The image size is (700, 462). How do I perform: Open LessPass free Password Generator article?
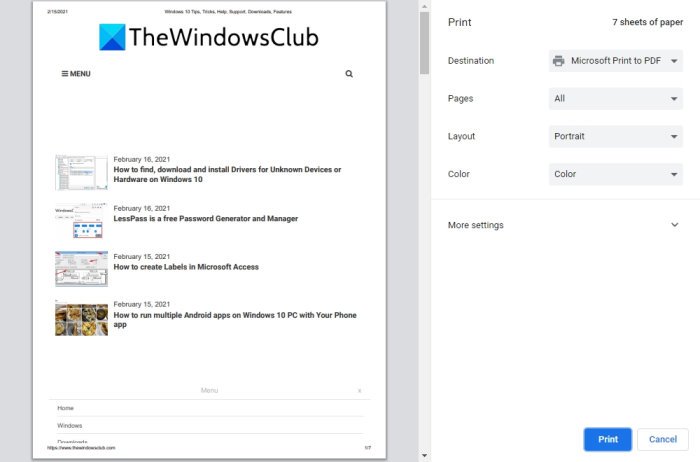205,219
